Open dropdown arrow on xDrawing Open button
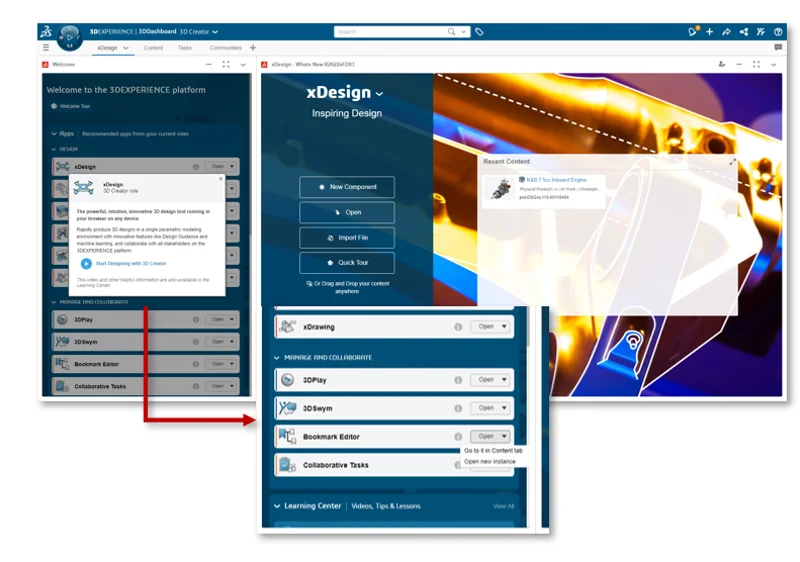Image resolution: width=800 pixels, height=562 pixels. coord(504,326)
